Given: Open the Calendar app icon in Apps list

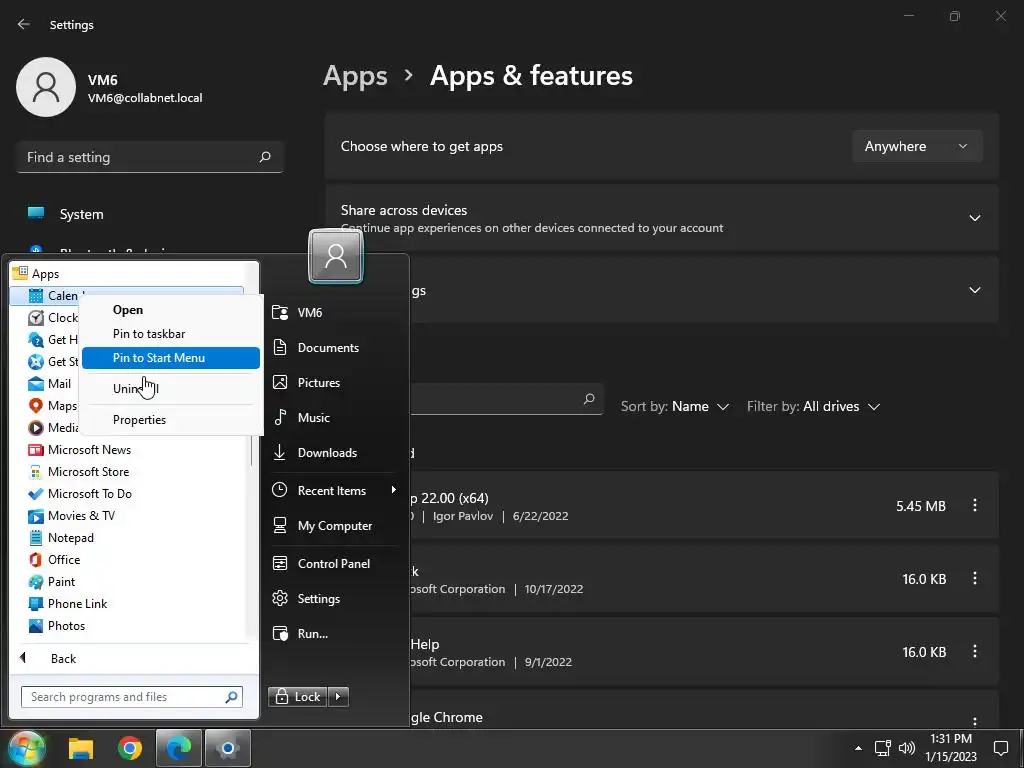Looking at the screenshot, I should [x=36, y=296].
